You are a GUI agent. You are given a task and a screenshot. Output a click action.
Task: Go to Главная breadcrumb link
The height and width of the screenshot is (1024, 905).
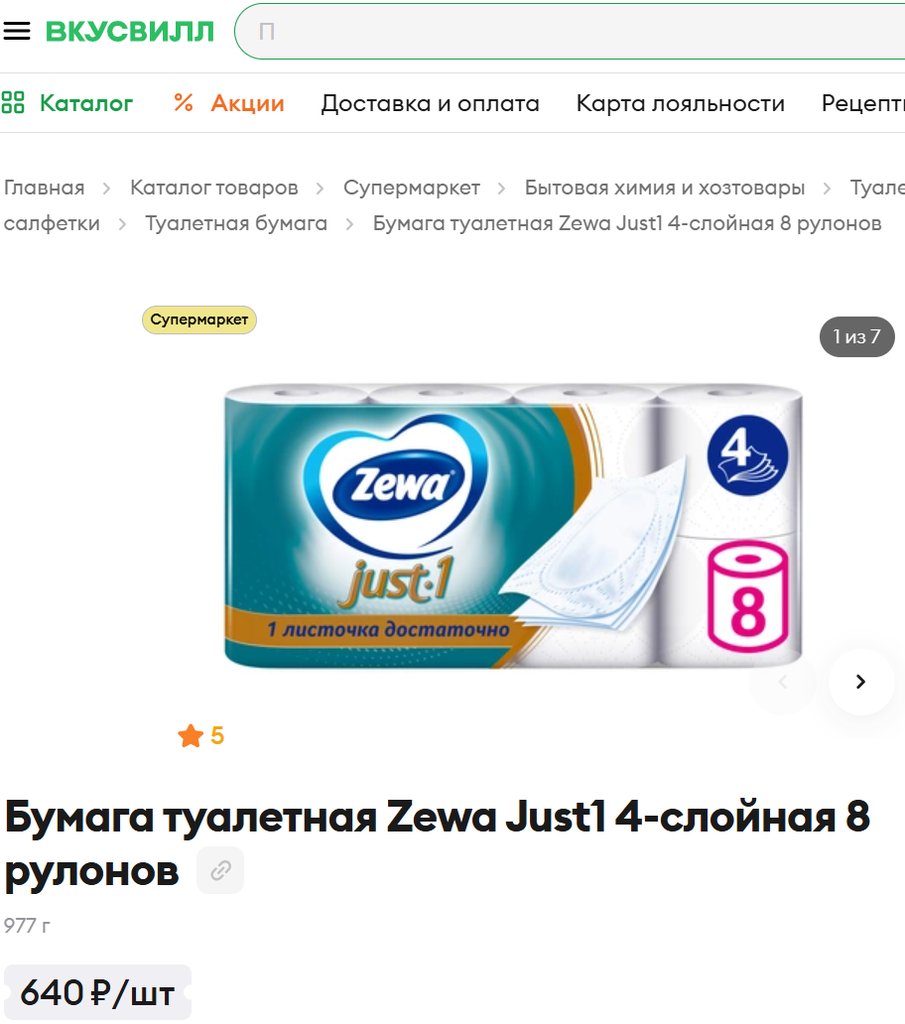click(44, 188)
